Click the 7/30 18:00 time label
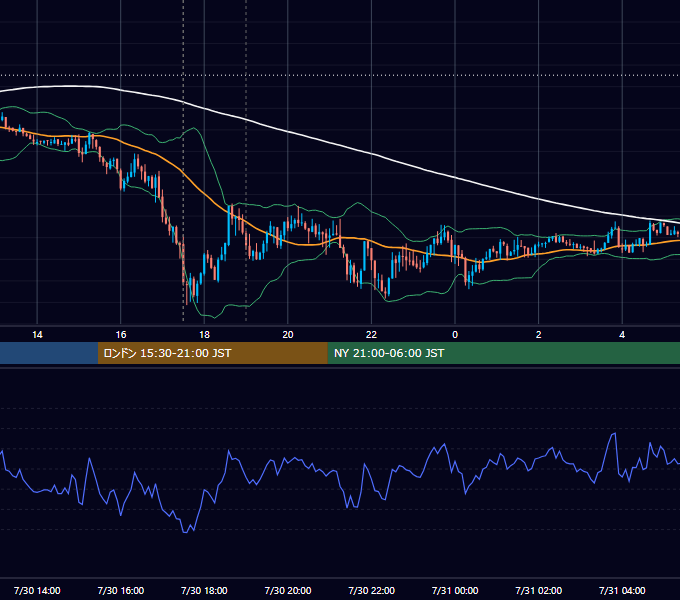This screenshot has height=600, width=680. pyautogui.click(x=204, y=590)
